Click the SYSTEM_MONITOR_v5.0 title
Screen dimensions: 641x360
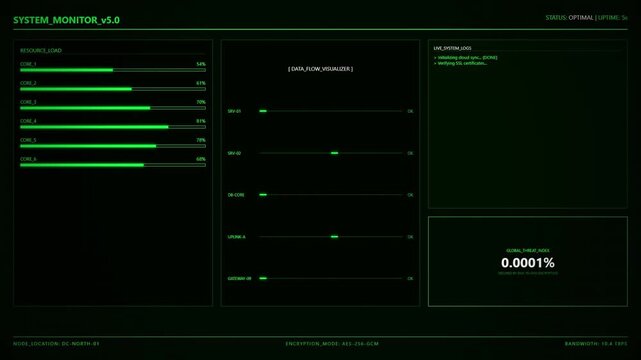(x=66, y=20)
